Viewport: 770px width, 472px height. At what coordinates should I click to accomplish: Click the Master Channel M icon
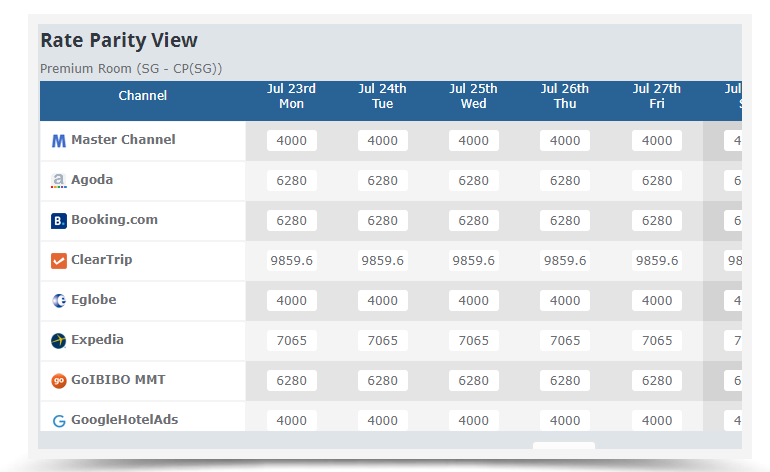point(58,141)
